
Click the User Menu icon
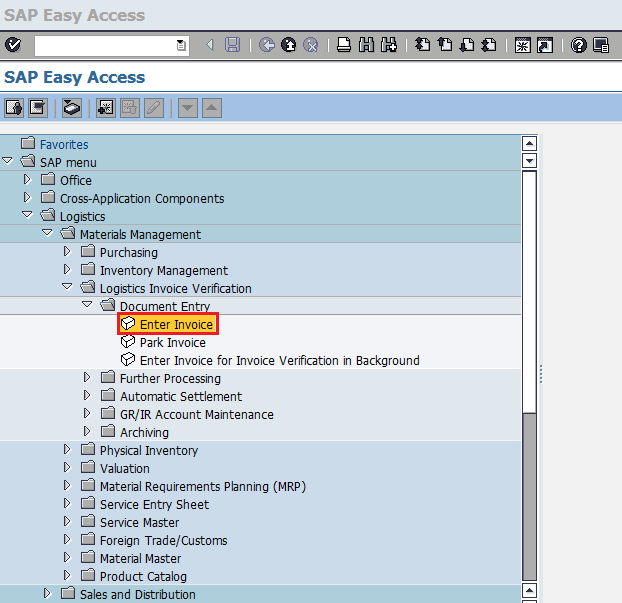[x=14, y=108]
